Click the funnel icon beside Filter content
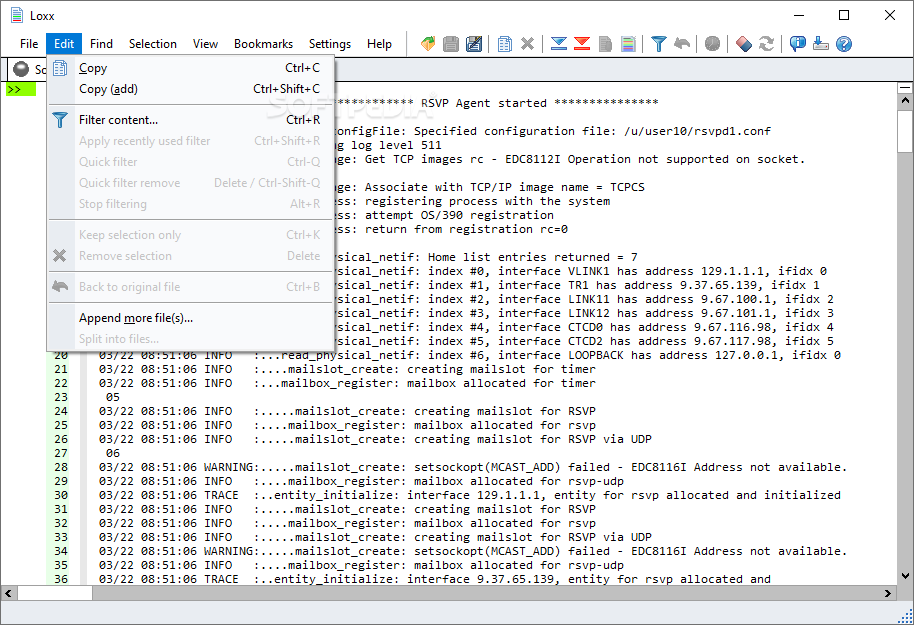 (x=59, y=120)
